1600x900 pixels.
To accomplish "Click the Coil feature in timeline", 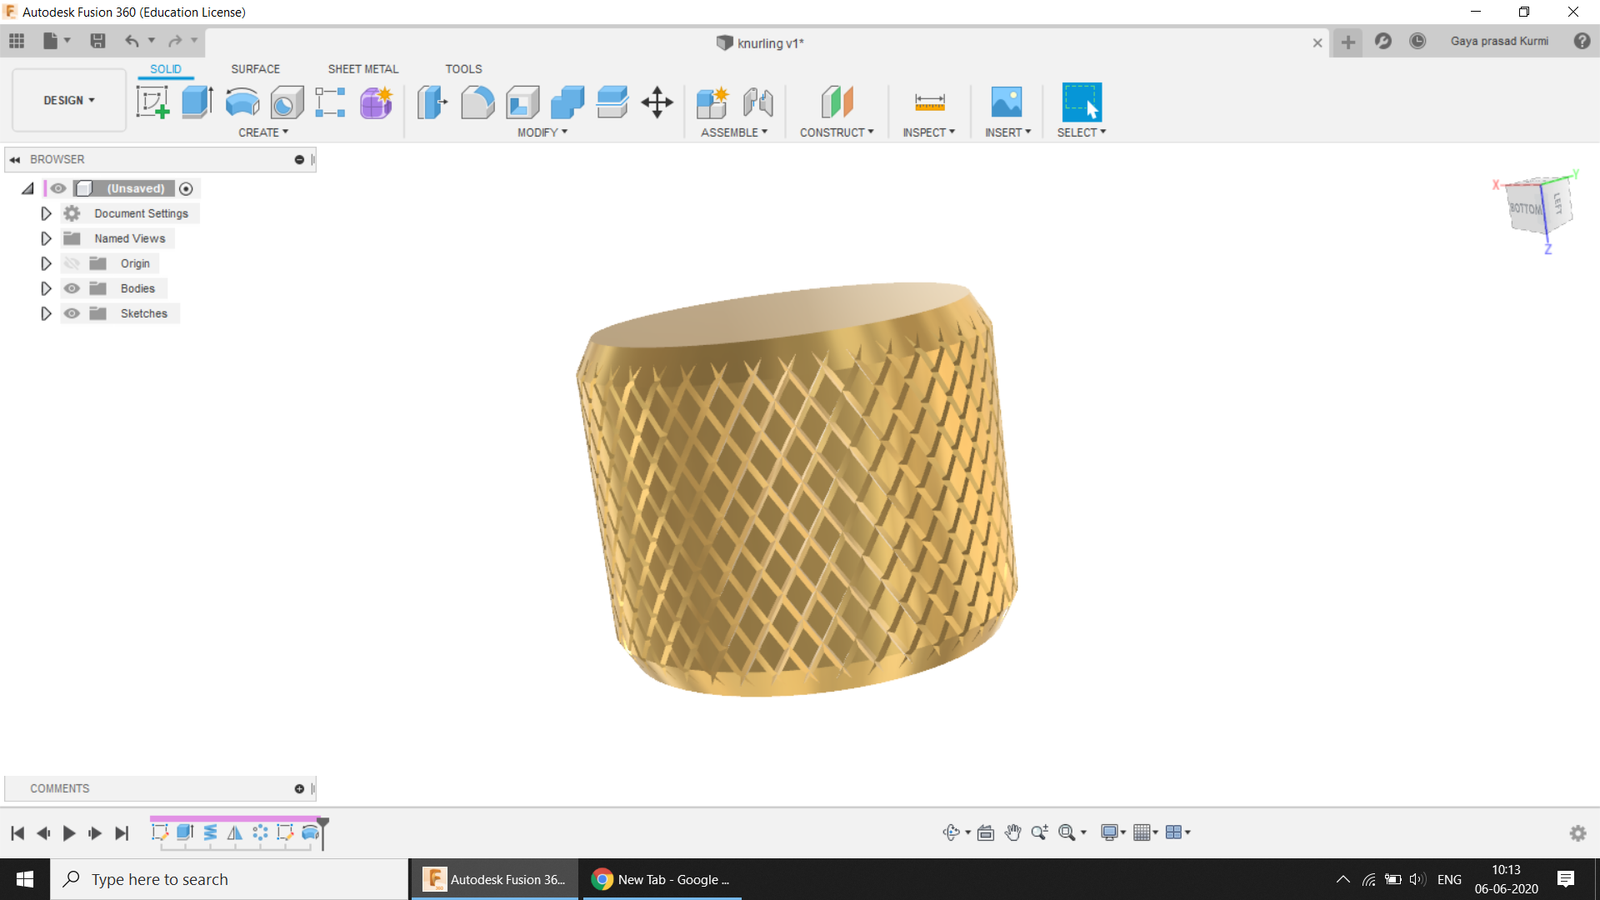I will 210,832.
